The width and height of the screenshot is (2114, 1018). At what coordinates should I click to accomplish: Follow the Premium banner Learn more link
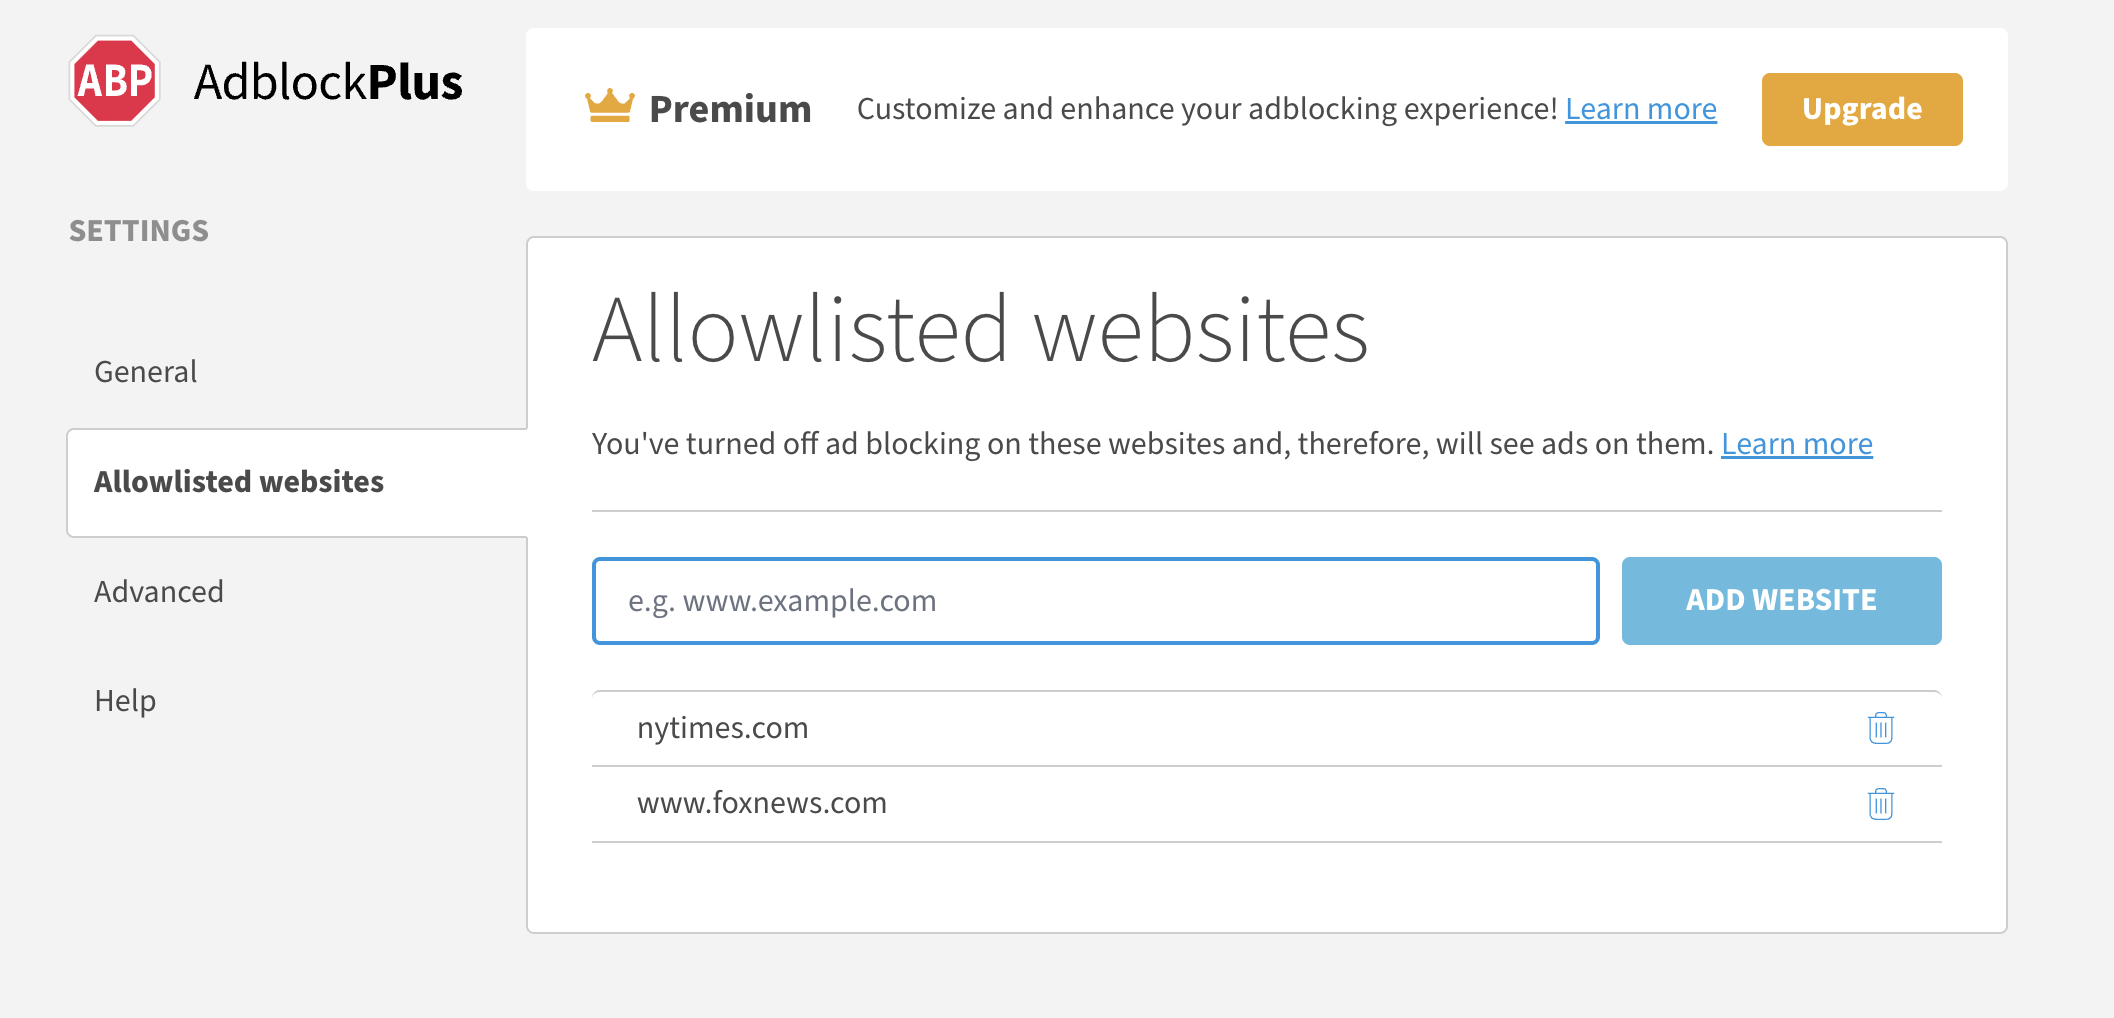point(1640,109)
